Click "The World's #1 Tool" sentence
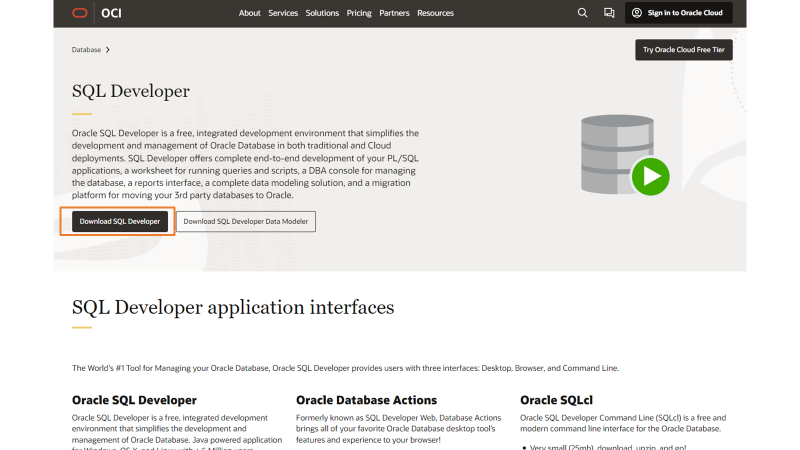800x450 pixels. (345, 368)
